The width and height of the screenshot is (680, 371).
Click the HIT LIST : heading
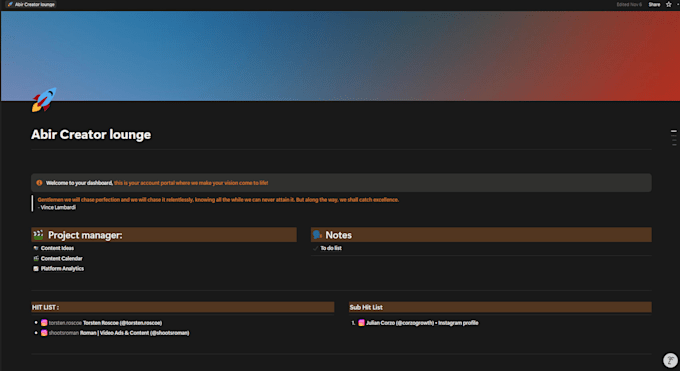click(46, 307)
